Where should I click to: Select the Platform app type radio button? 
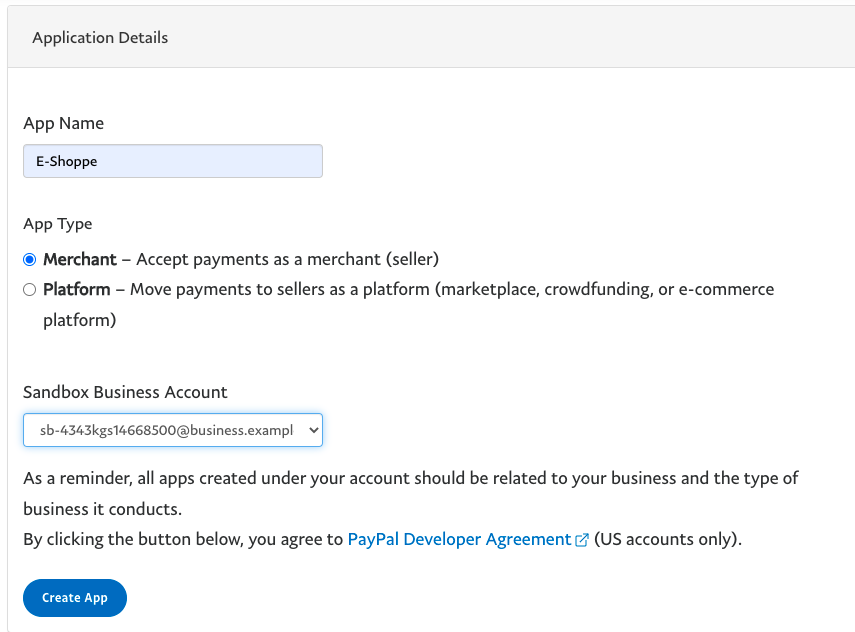pyautogui.click(x=29, y=290)
